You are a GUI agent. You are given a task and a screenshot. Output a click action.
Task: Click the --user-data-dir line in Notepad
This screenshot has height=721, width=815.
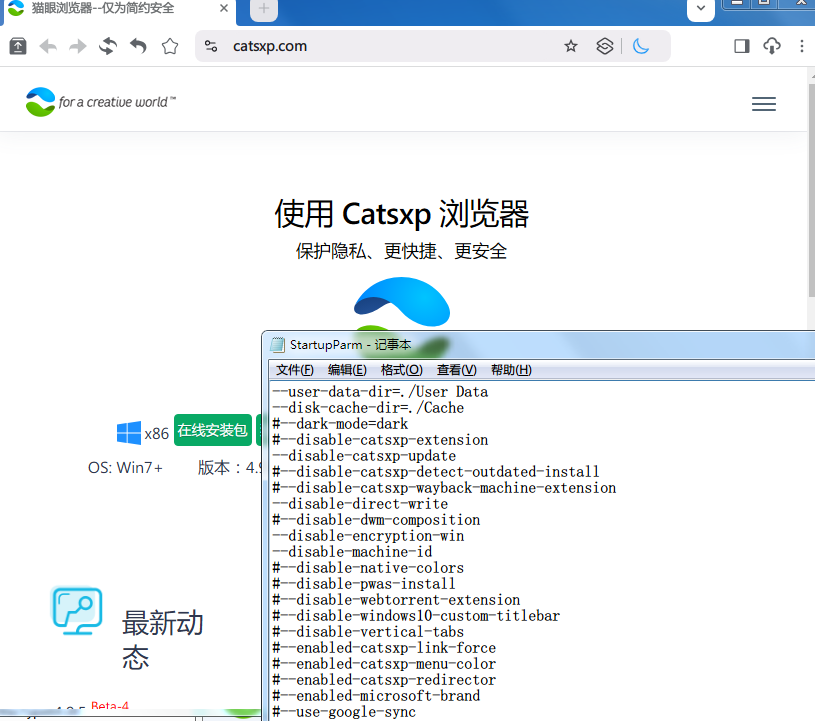pyautogui.click(x=380, y=392)
